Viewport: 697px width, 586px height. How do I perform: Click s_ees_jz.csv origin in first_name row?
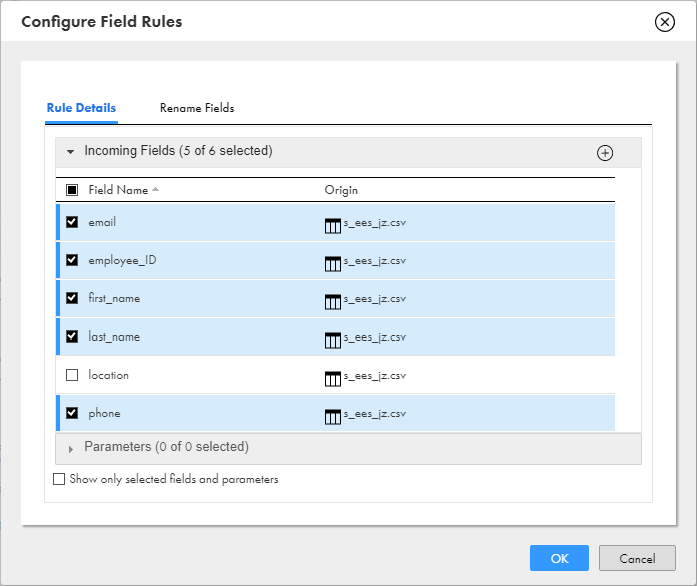[x=374, y=299]
